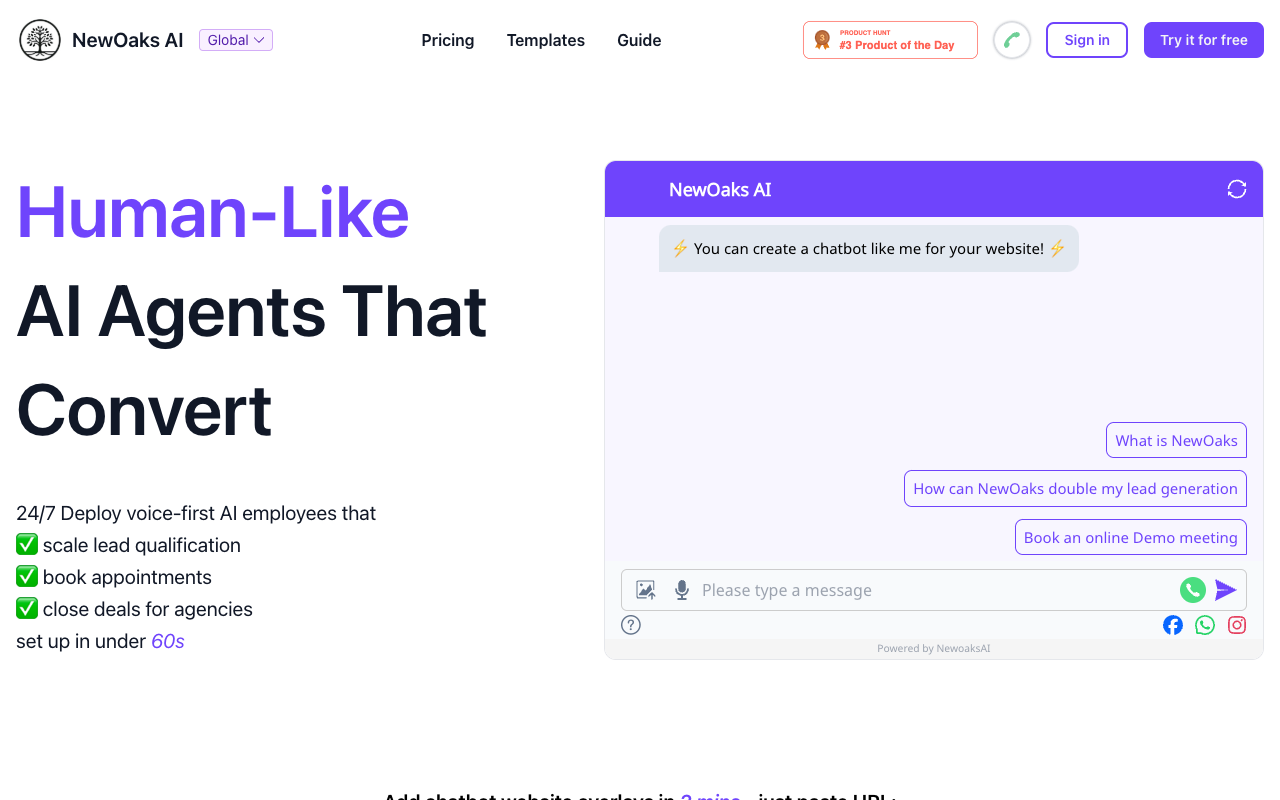
Task: Open the Guide navigation item
Action: pos(639,40)
